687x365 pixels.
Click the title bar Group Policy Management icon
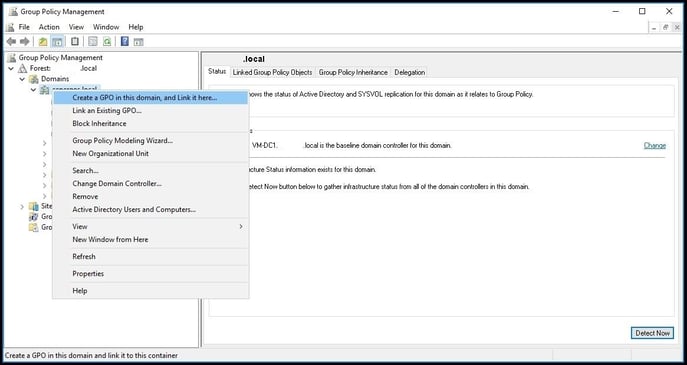(x=13, y=11)
